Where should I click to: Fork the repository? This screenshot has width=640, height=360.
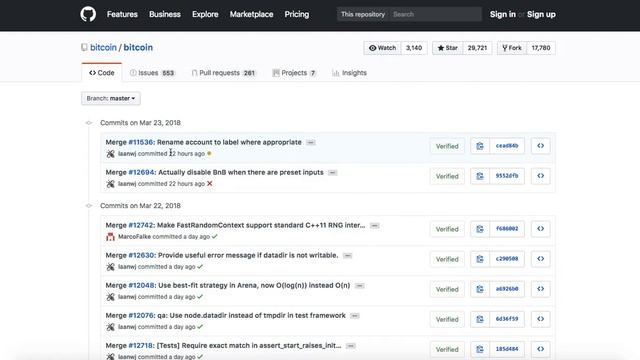tap(512, 48)
